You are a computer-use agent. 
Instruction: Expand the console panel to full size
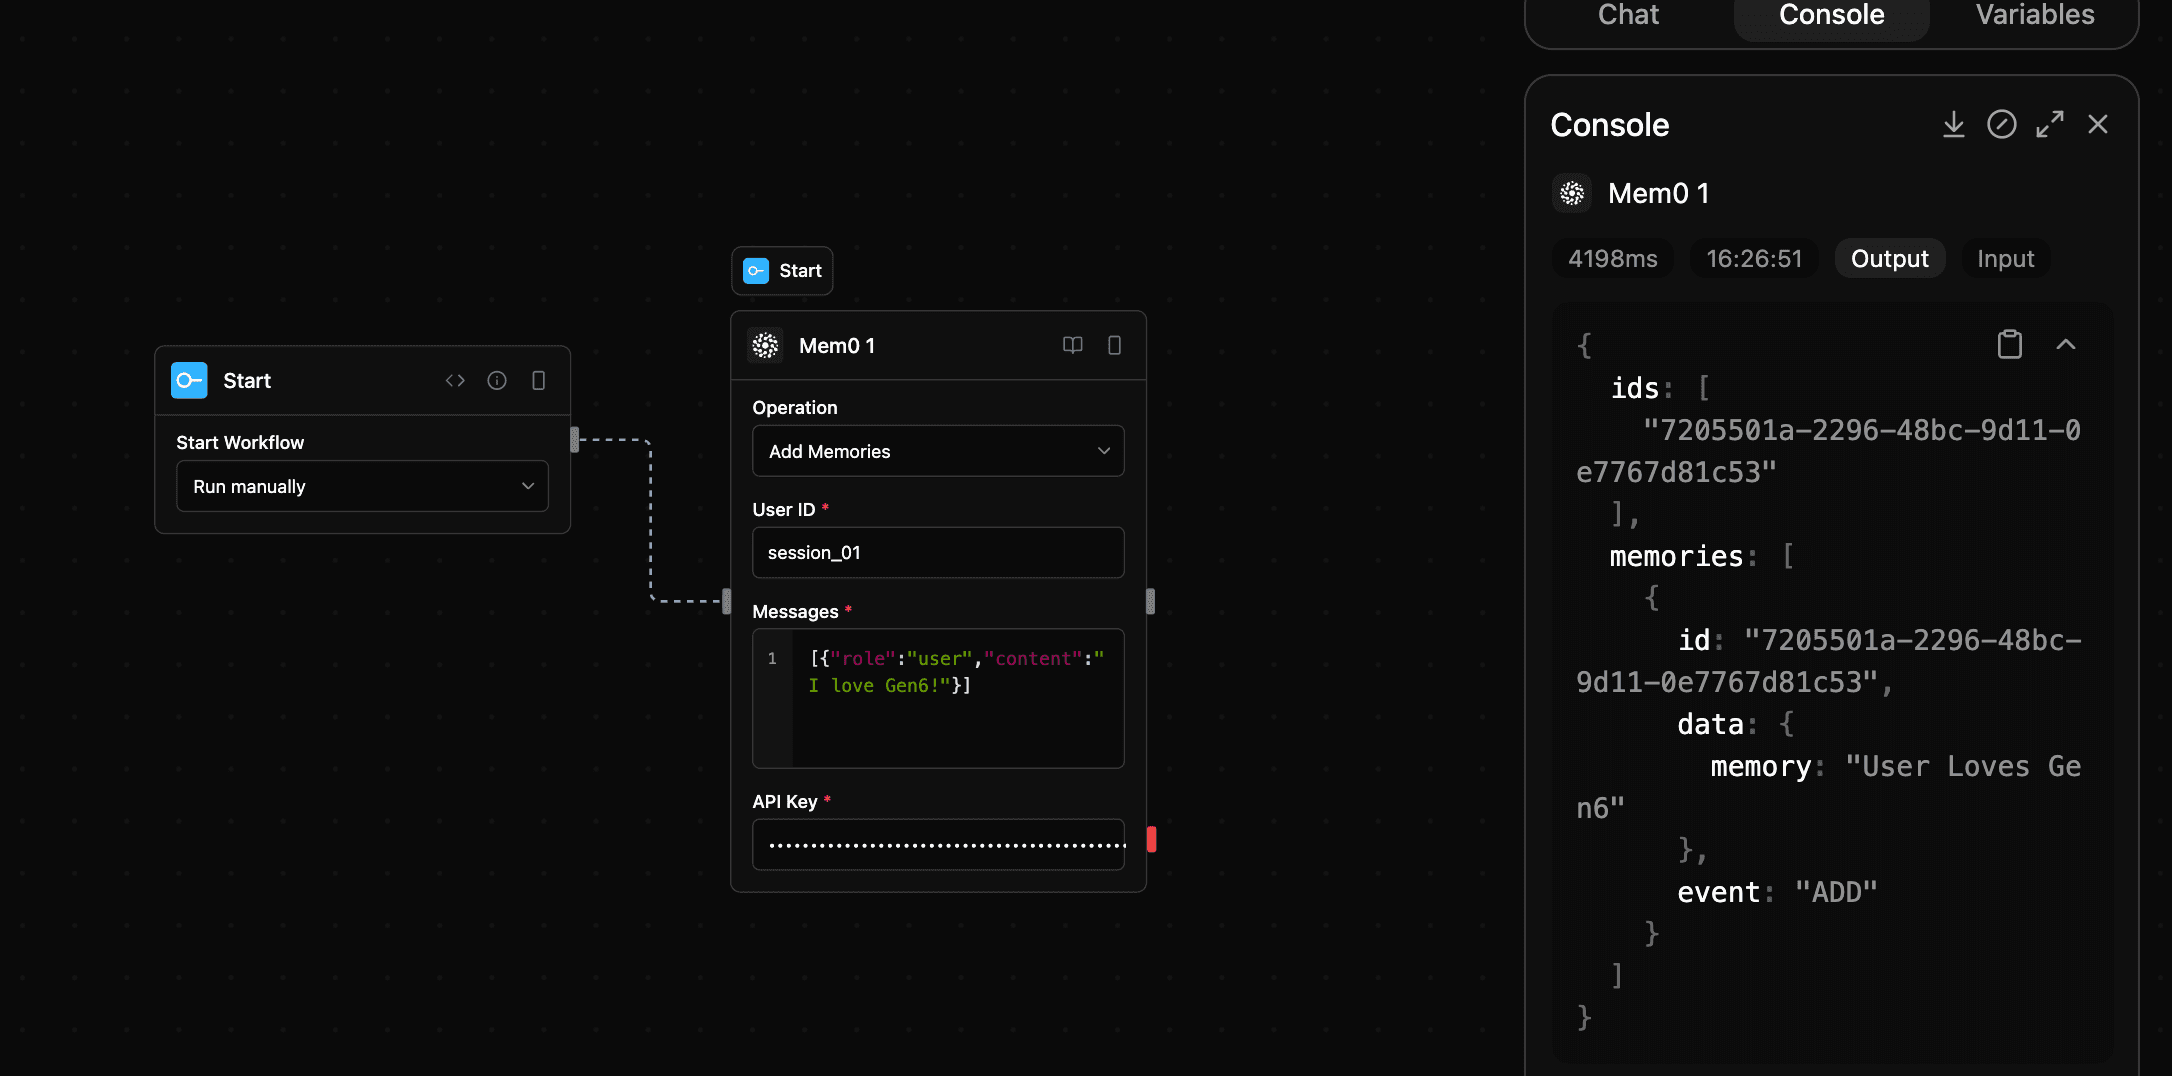pyautogui.click(x=2049, y=124)
